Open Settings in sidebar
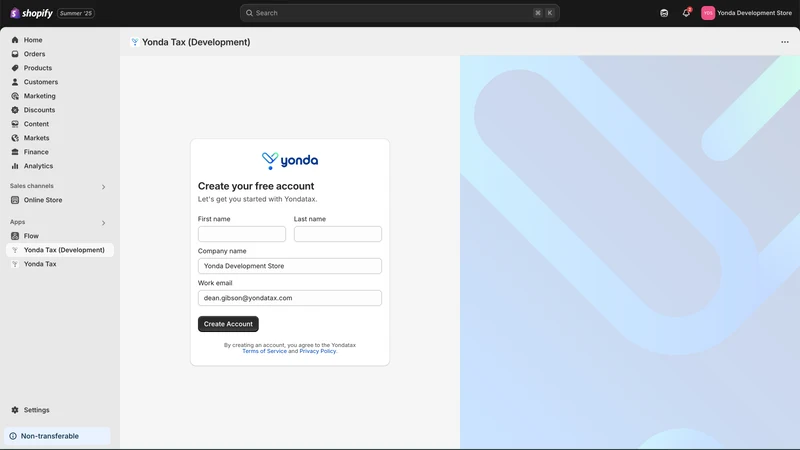The height and width of the screenshot is (450, 800). pos(60,410)
